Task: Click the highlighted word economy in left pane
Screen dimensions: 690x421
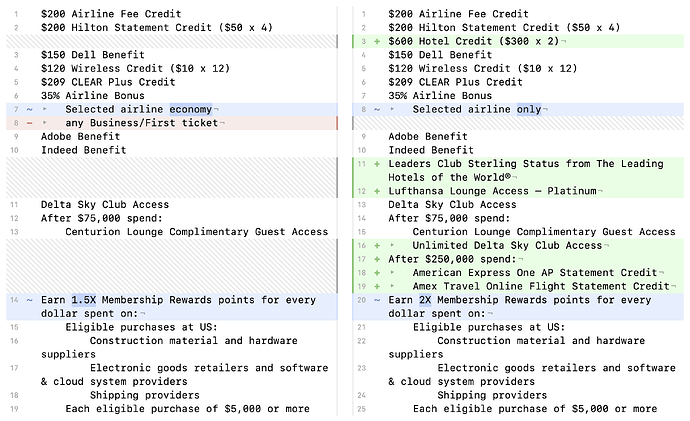Action: click(x=191, y=109)
